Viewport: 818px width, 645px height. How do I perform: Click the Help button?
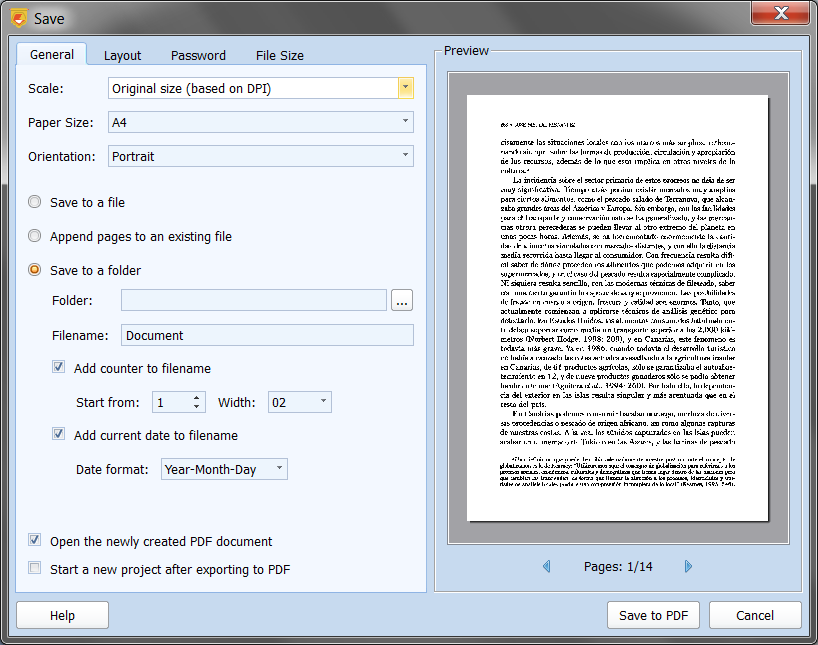click(62, 615)
